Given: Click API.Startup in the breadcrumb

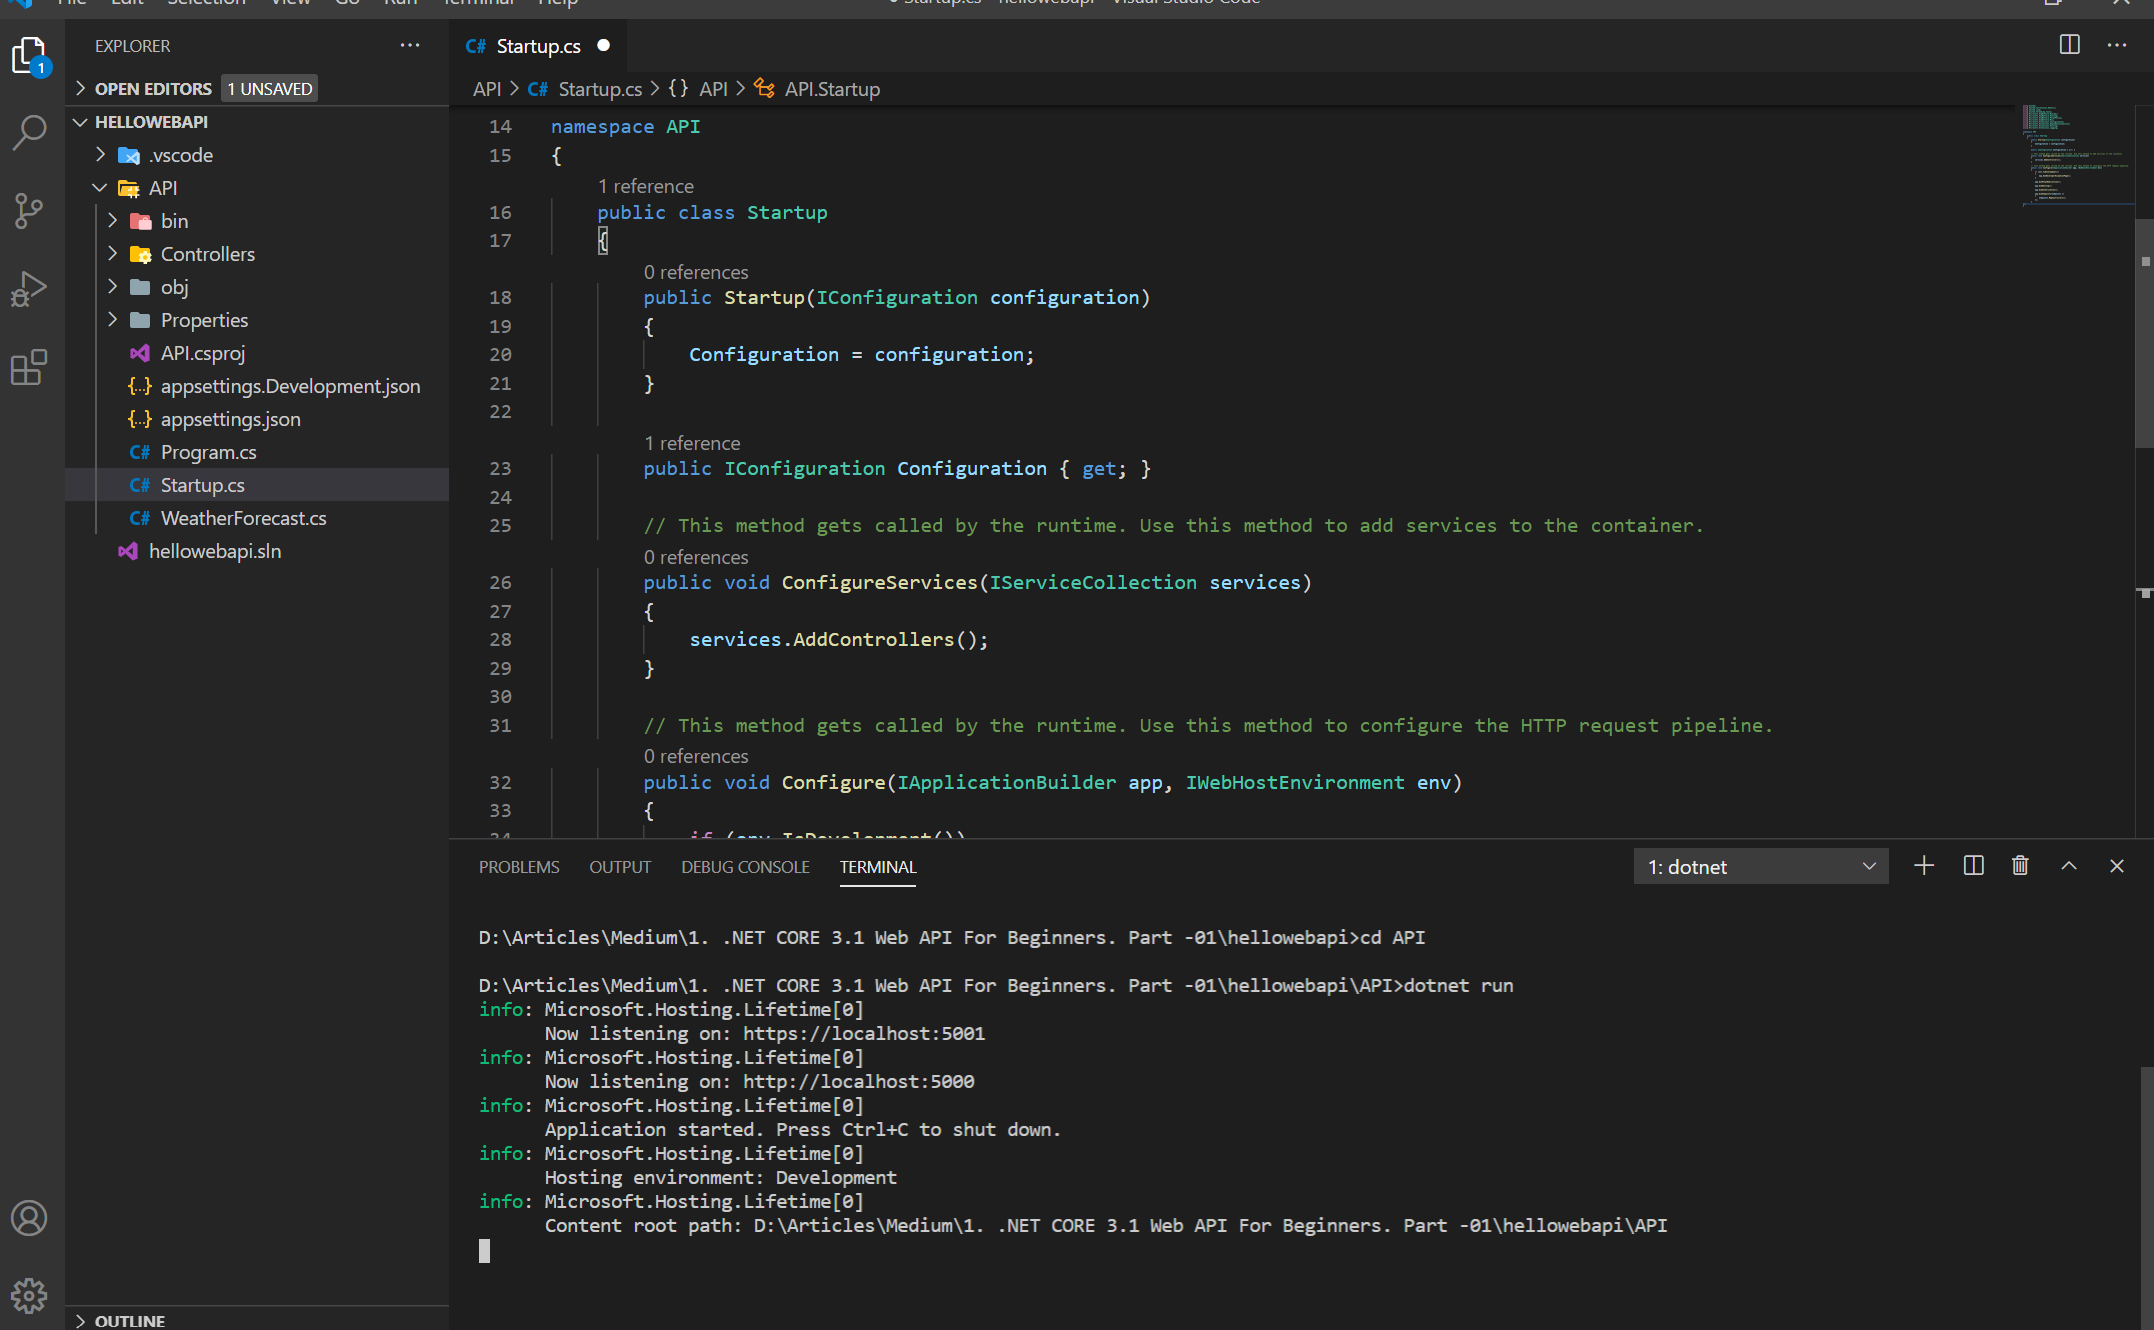Looking at the screenshot, I should [x=832, y=89].
